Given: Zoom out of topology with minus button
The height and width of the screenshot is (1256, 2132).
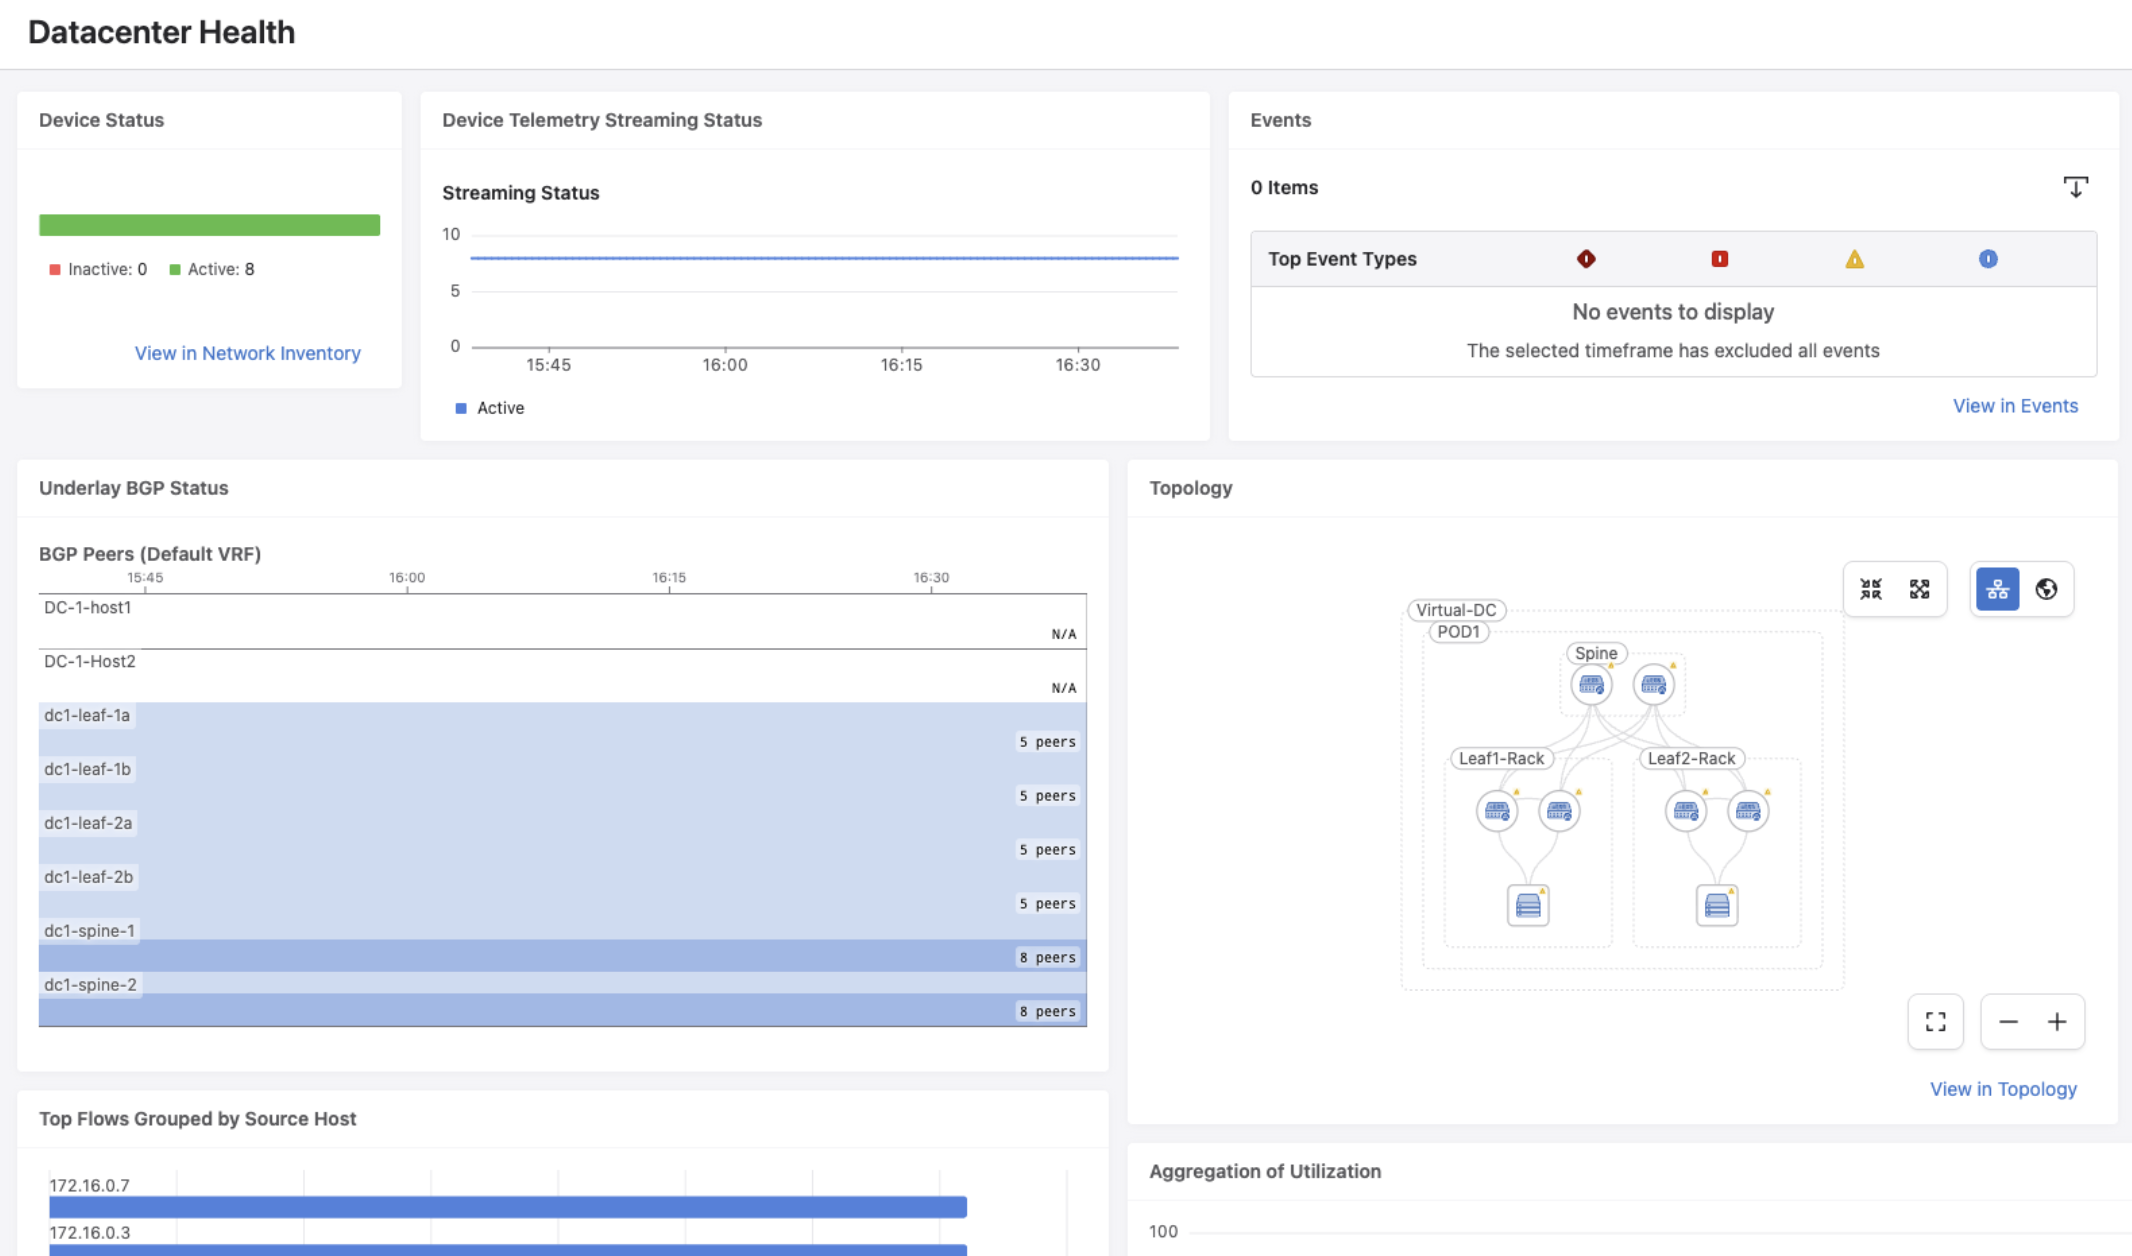Looking at the screenshot, I should [x=2008, y=1021].
